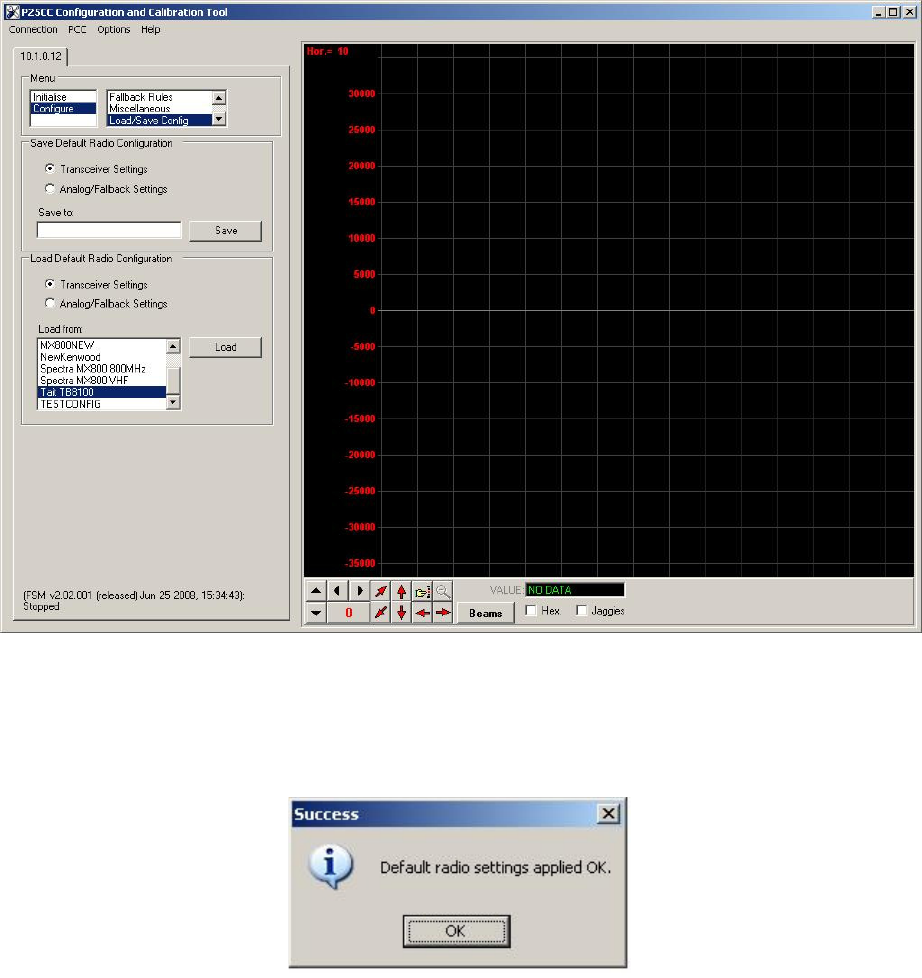Open the Connection menu
Viewport: 922px width, 978px height.
33,29
